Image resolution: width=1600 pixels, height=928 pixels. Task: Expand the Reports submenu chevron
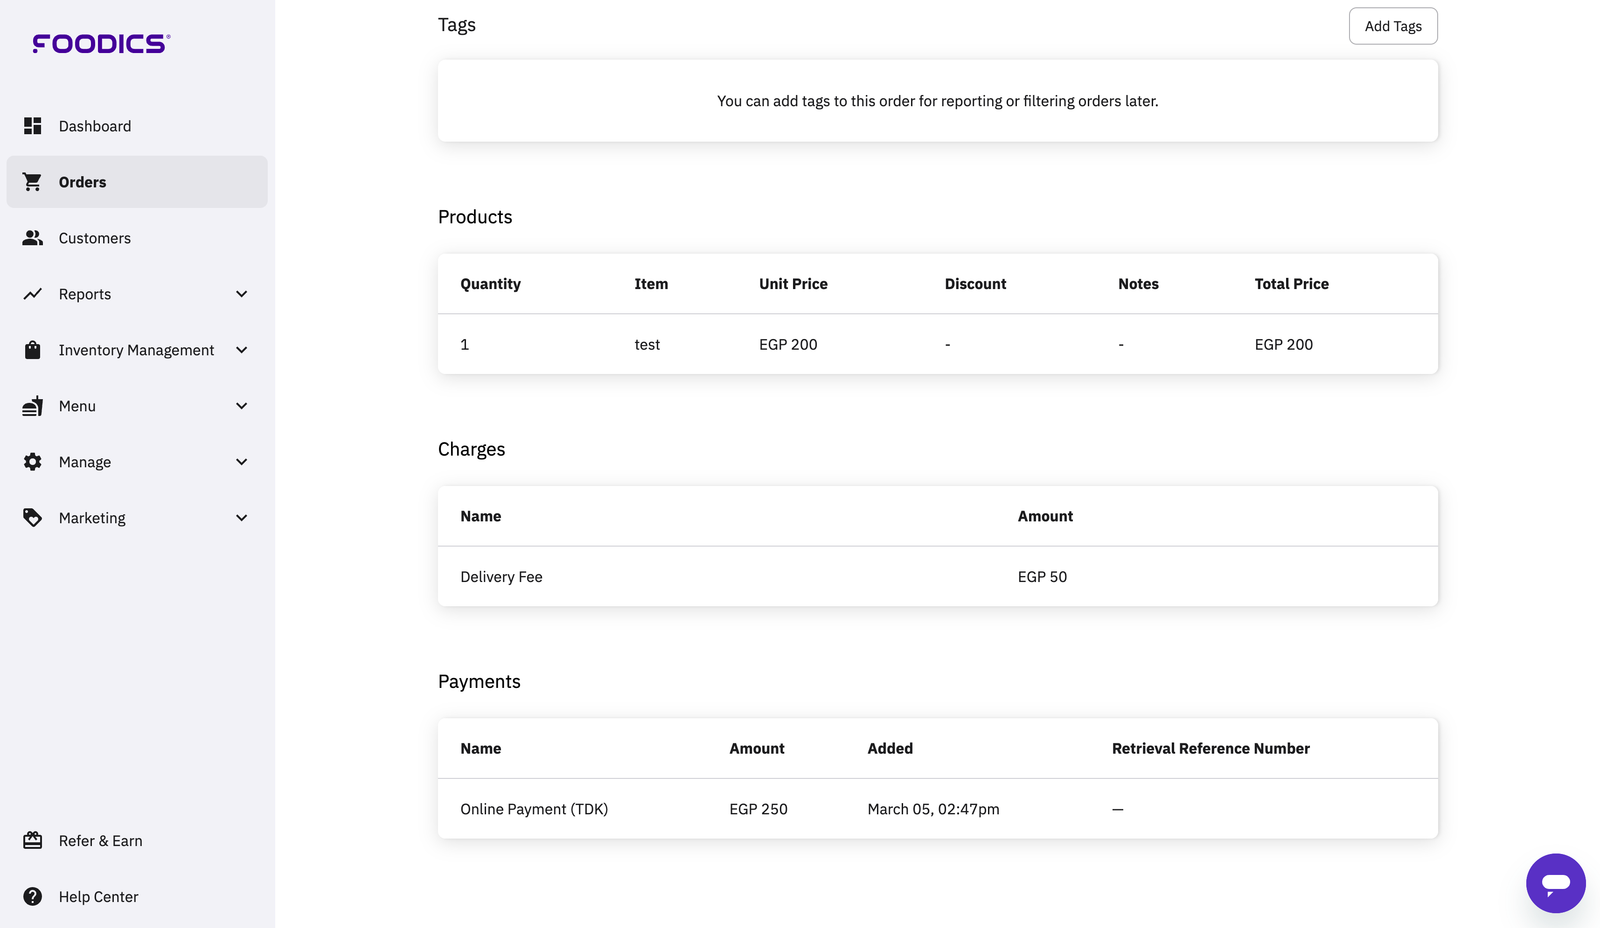click(x=242, y=294)
